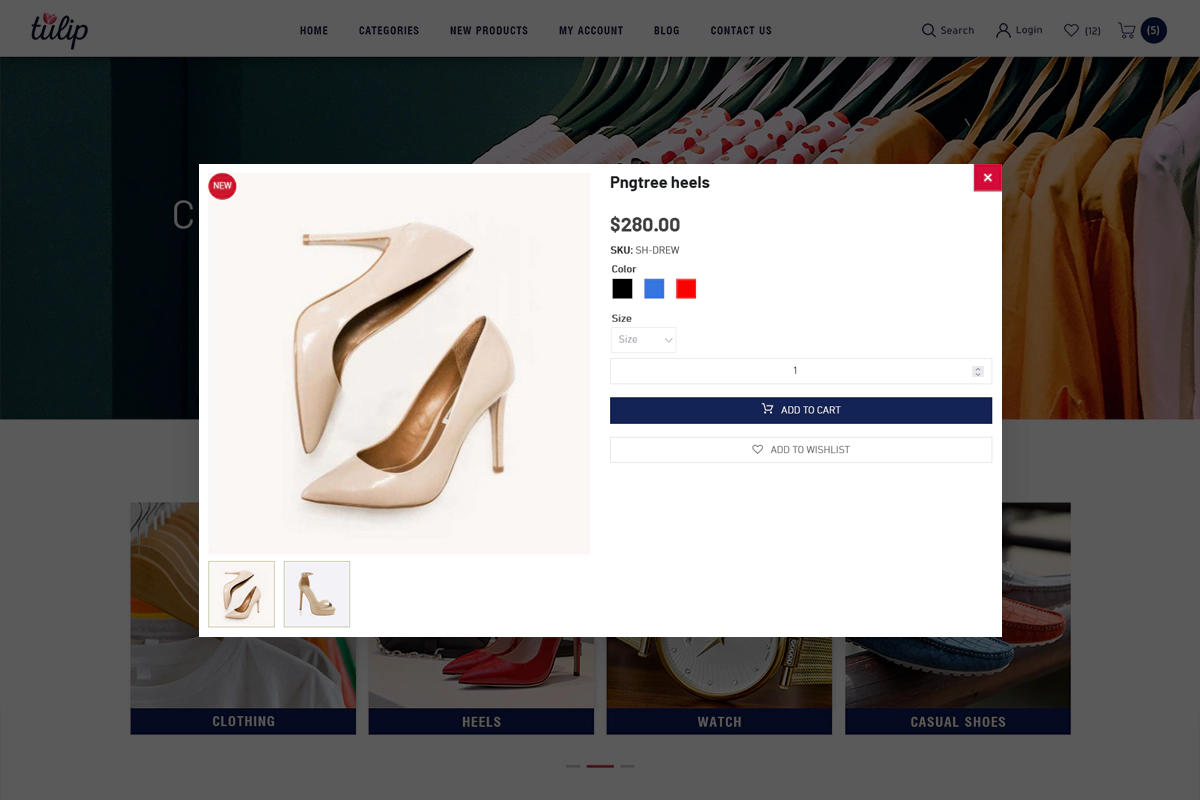
Task: Click ADD TO CART button
Action: (x=801, y=410)
